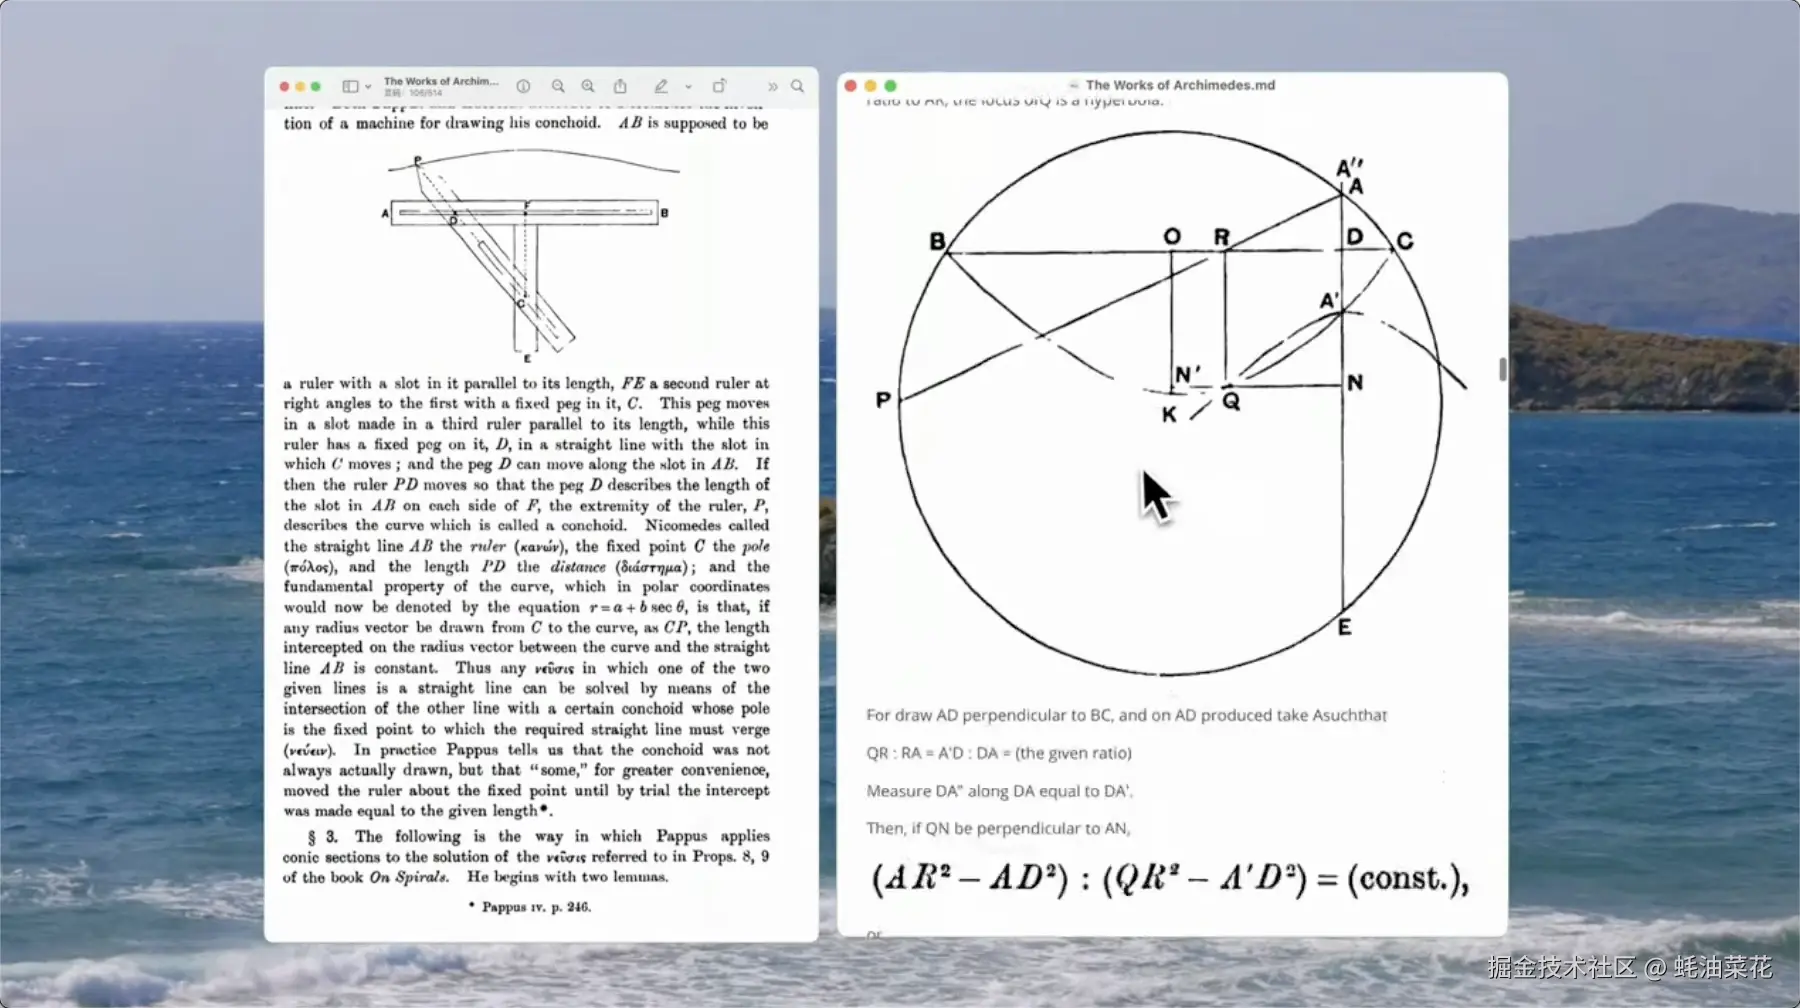This screenshot has height=1008, width=1800.
Task: Click 'For draw AD perpendicular to BC' line
Action: pyautogui.click(x=1126, y=715)
